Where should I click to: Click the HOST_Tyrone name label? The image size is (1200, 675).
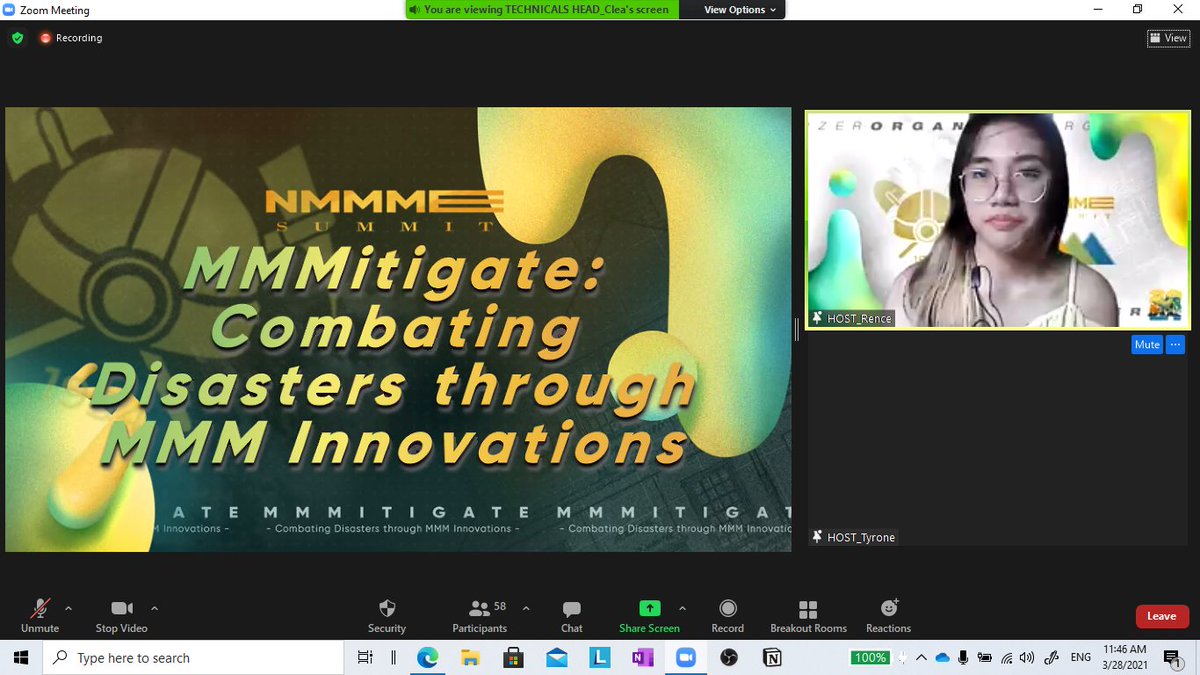coord(854,537)
